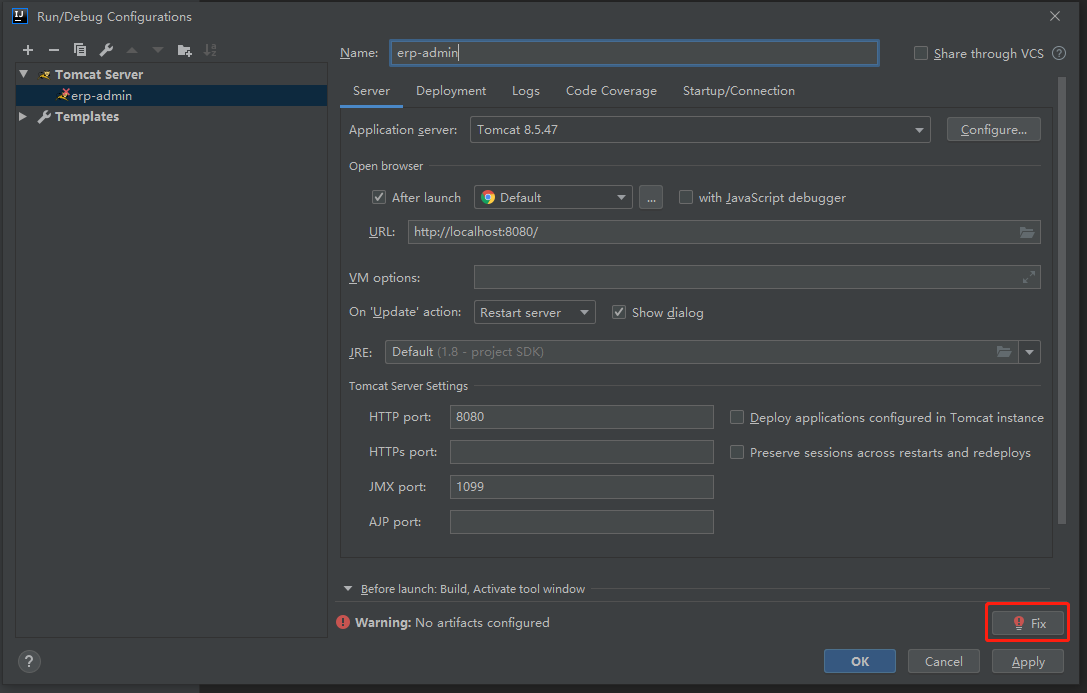Open the Default browser dropdown
Screen dimensions: 1087x693
tap(553, 198)
